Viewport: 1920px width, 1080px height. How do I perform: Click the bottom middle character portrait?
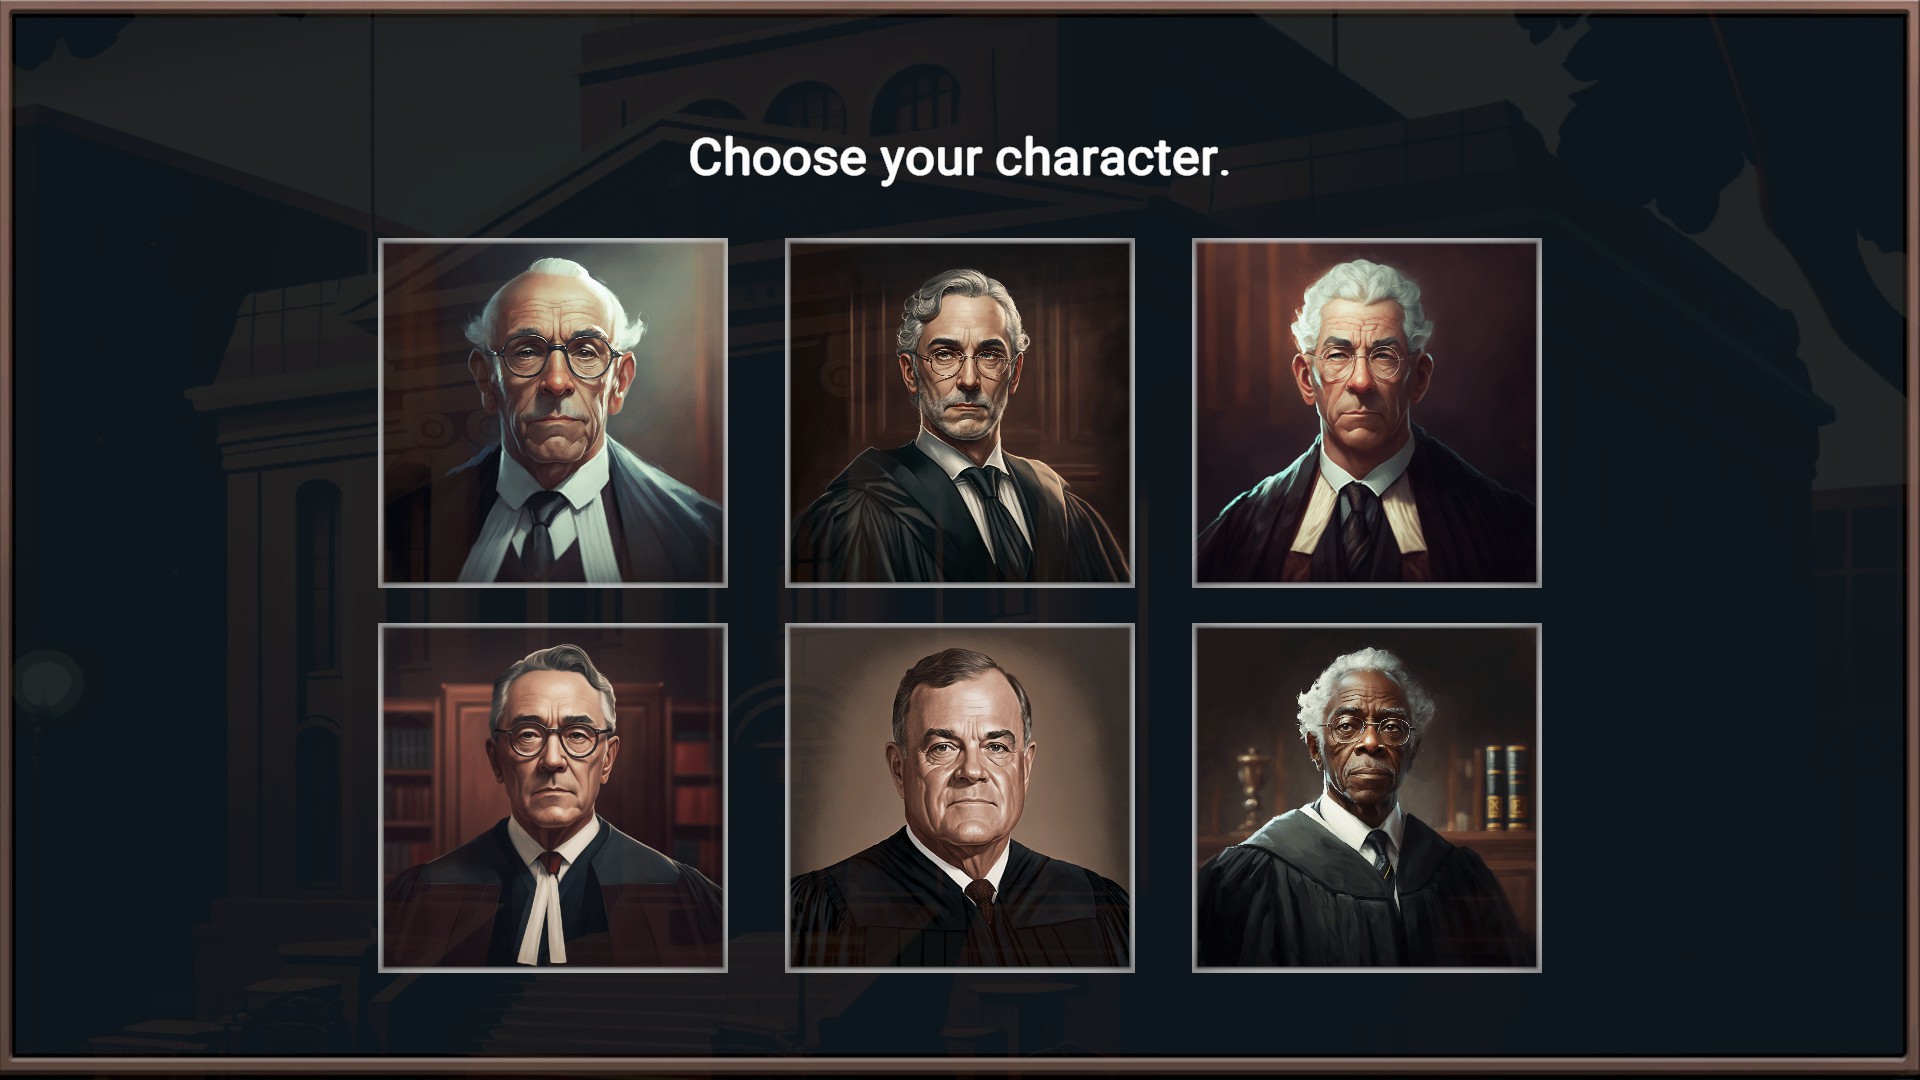[960, 797]
